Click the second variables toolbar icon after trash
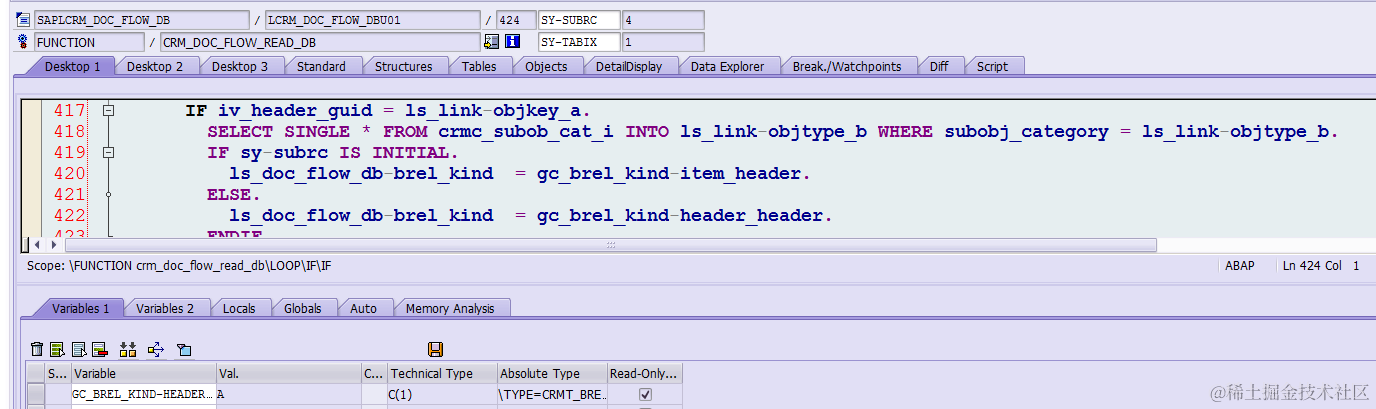 coord(57,349)
